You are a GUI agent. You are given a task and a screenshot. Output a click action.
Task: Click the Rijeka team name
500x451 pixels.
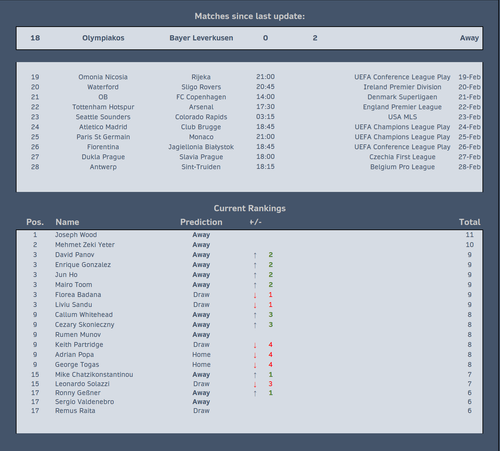click(x=201, y=77)
